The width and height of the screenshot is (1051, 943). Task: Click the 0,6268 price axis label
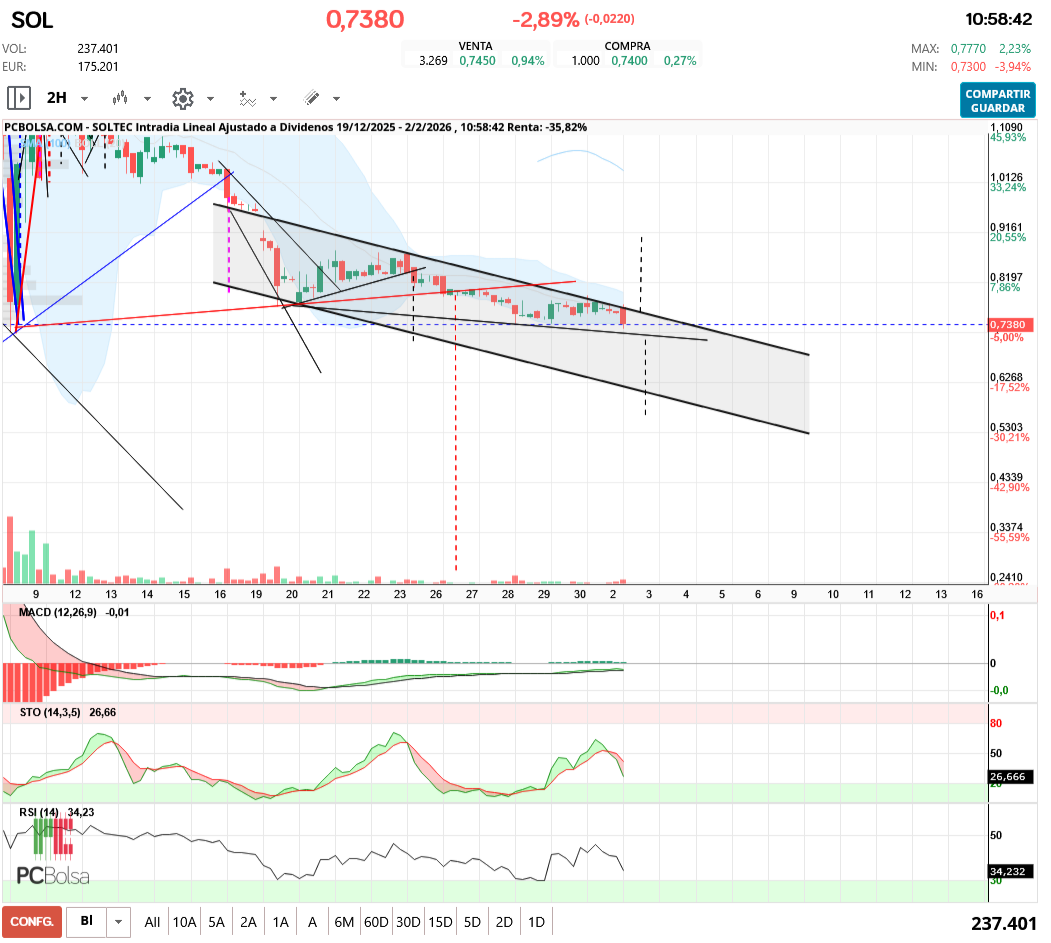coord(1006,377)
